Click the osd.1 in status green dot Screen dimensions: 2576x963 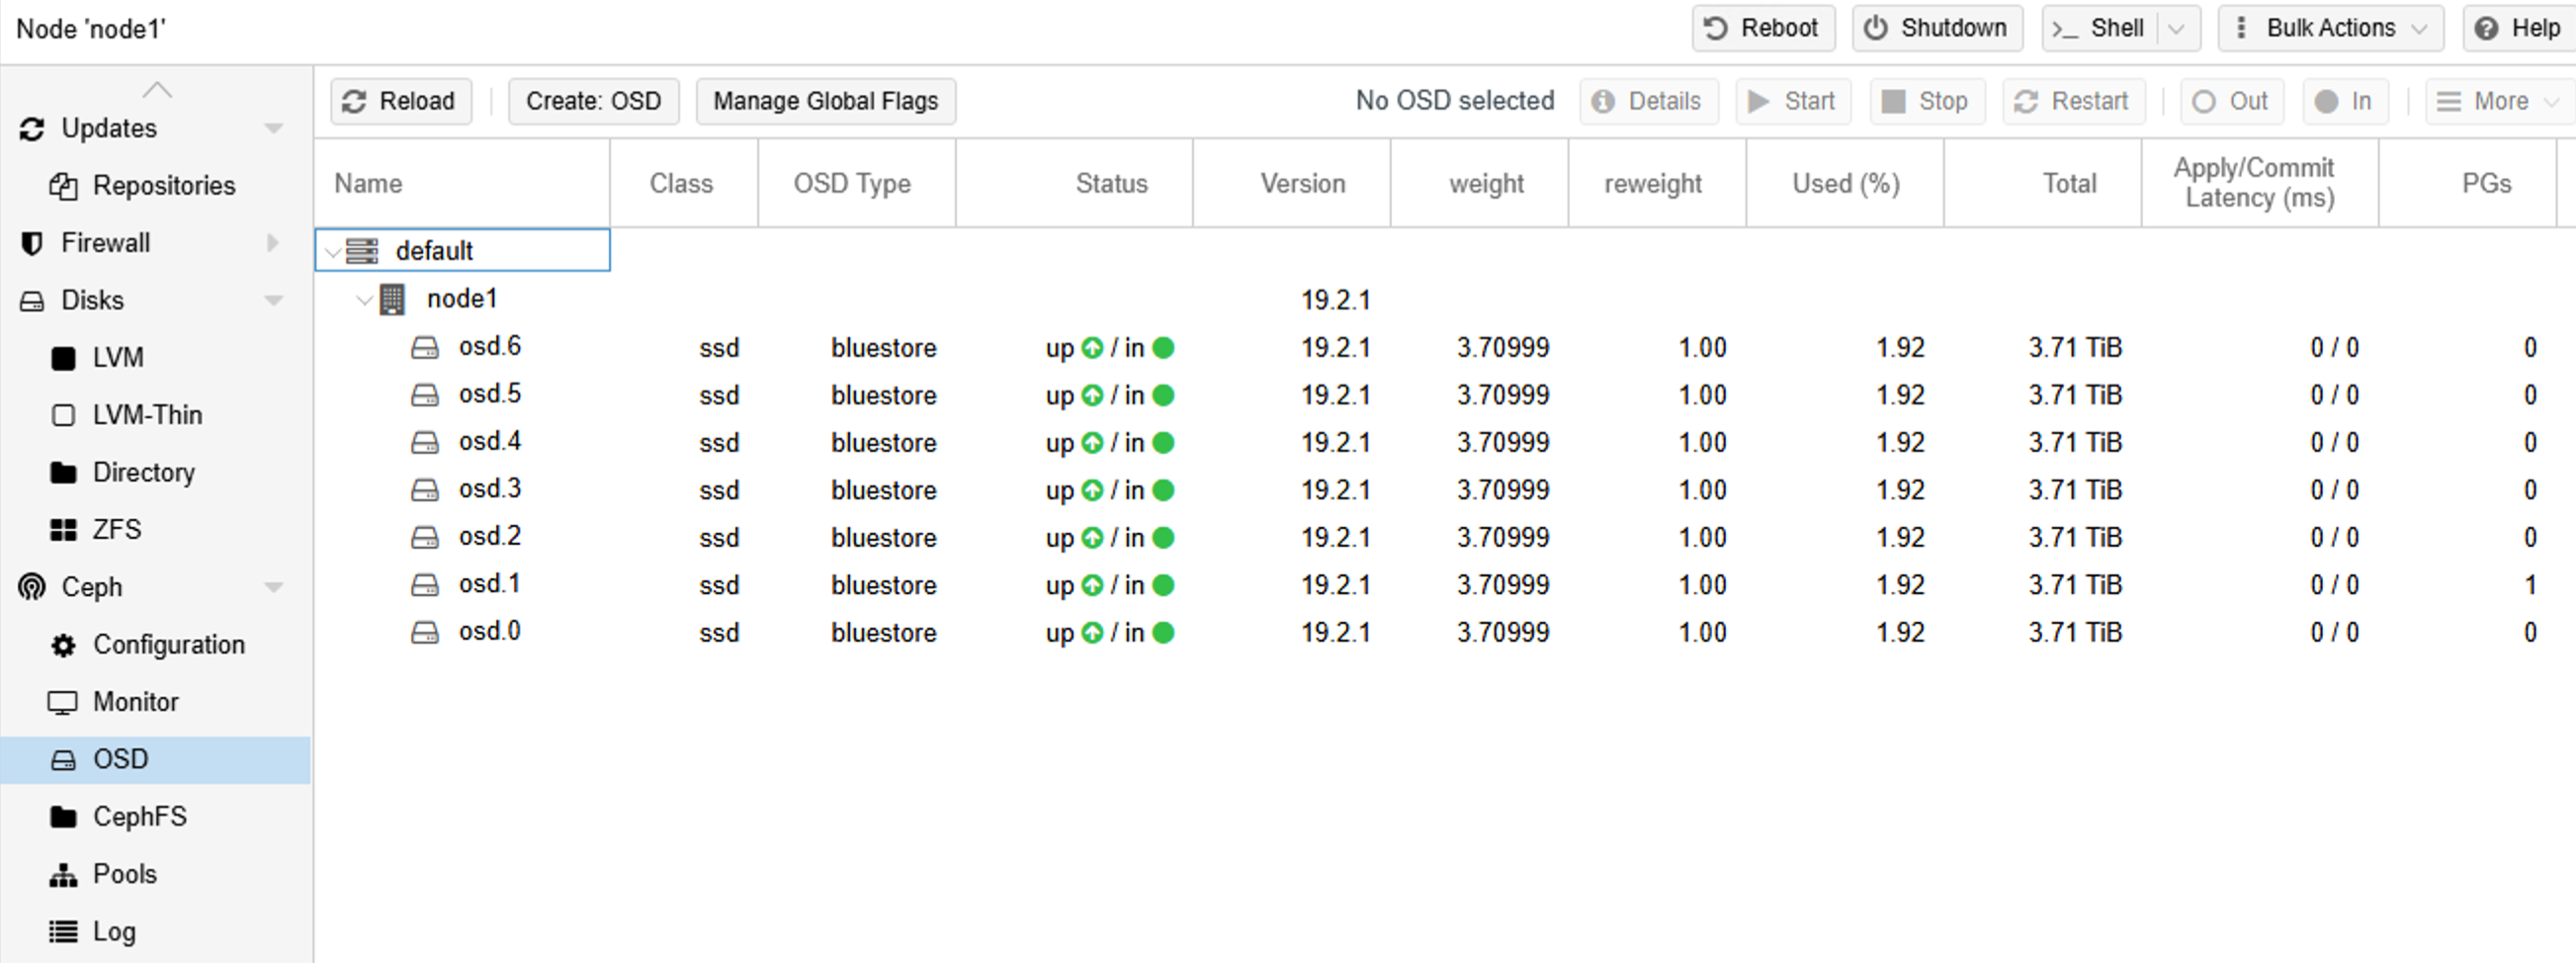click(1163, 585)
